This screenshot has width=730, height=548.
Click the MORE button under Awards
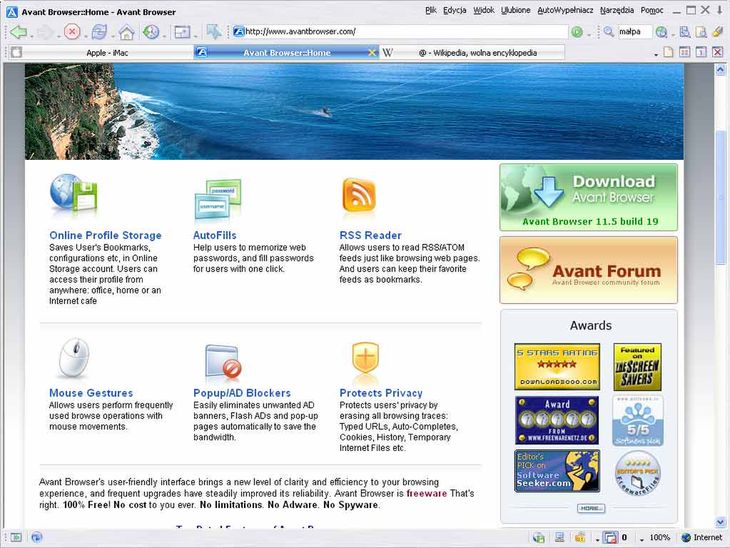(591, 508)
